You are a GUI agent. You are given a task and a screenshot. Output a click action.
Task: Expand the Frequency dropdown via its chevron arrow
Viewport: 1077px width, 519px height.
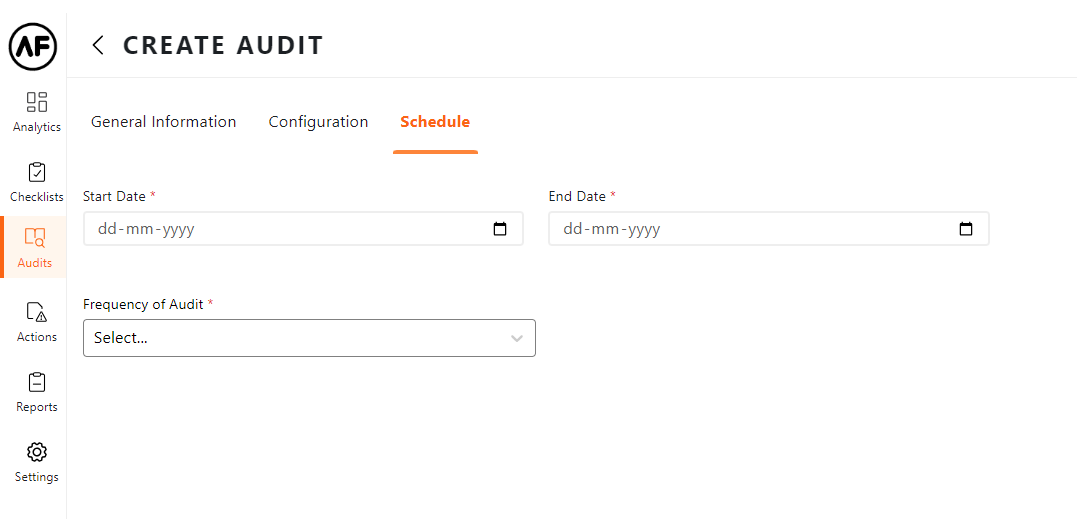coord(517,338)
